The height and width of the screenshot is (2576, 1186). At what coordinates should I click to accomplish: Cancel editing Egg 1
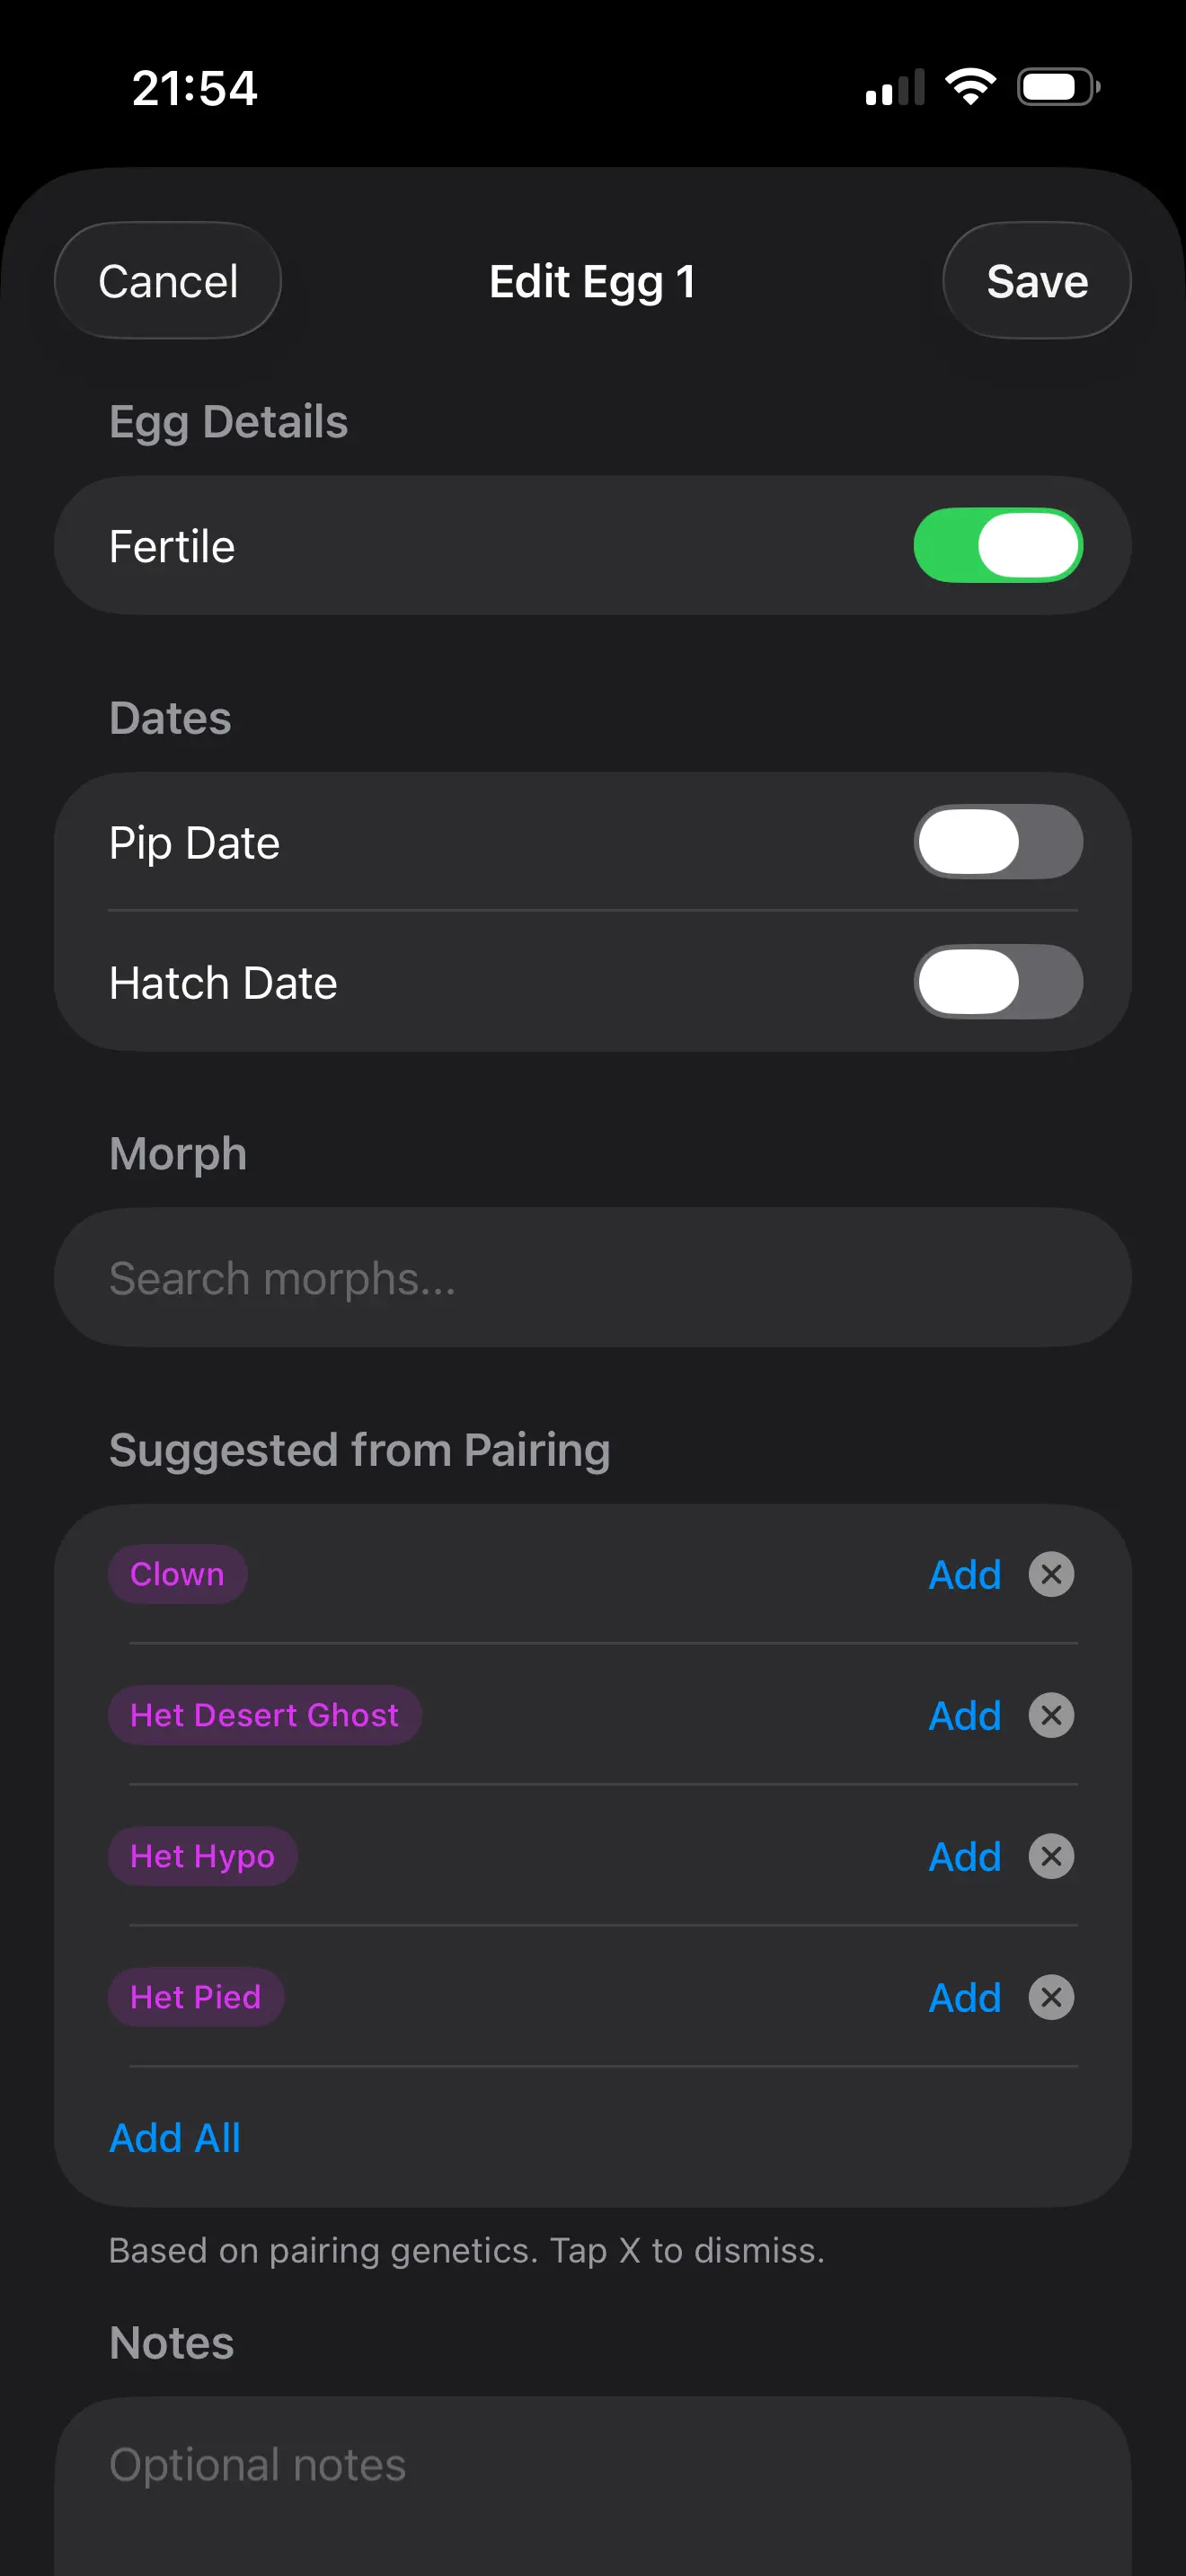166,281
